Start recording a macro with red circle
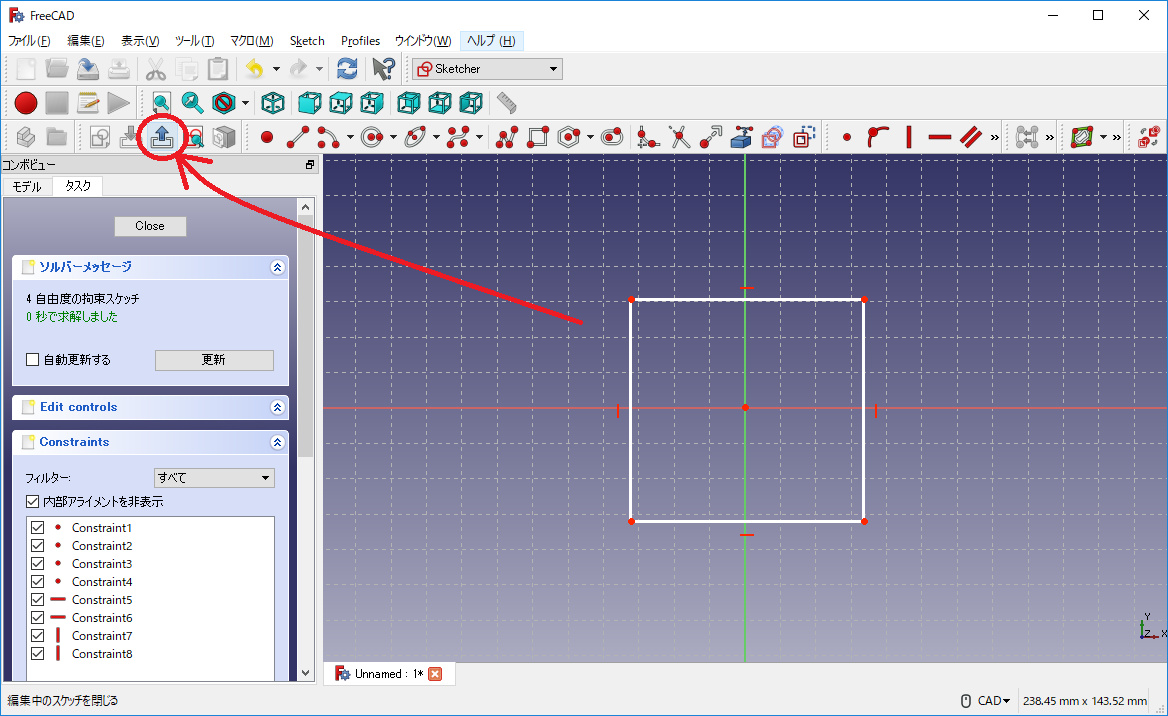This screenshot has width=1168, height=716. pos(26,103)
